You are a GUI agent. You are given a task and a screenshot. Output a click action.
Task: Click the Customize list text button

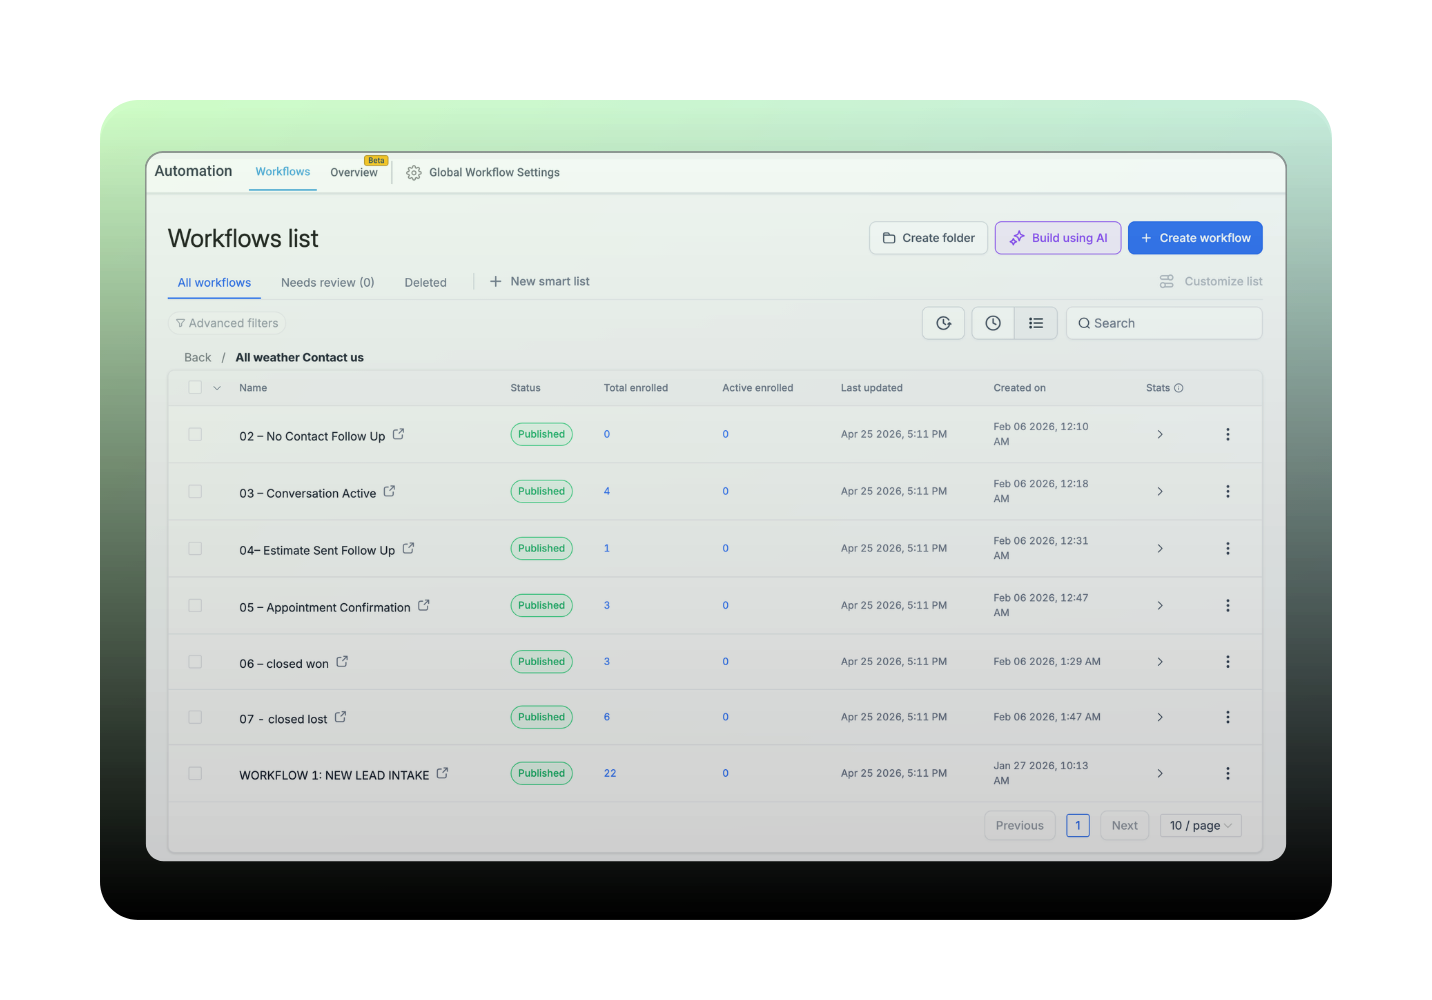tap(1223, 282)
